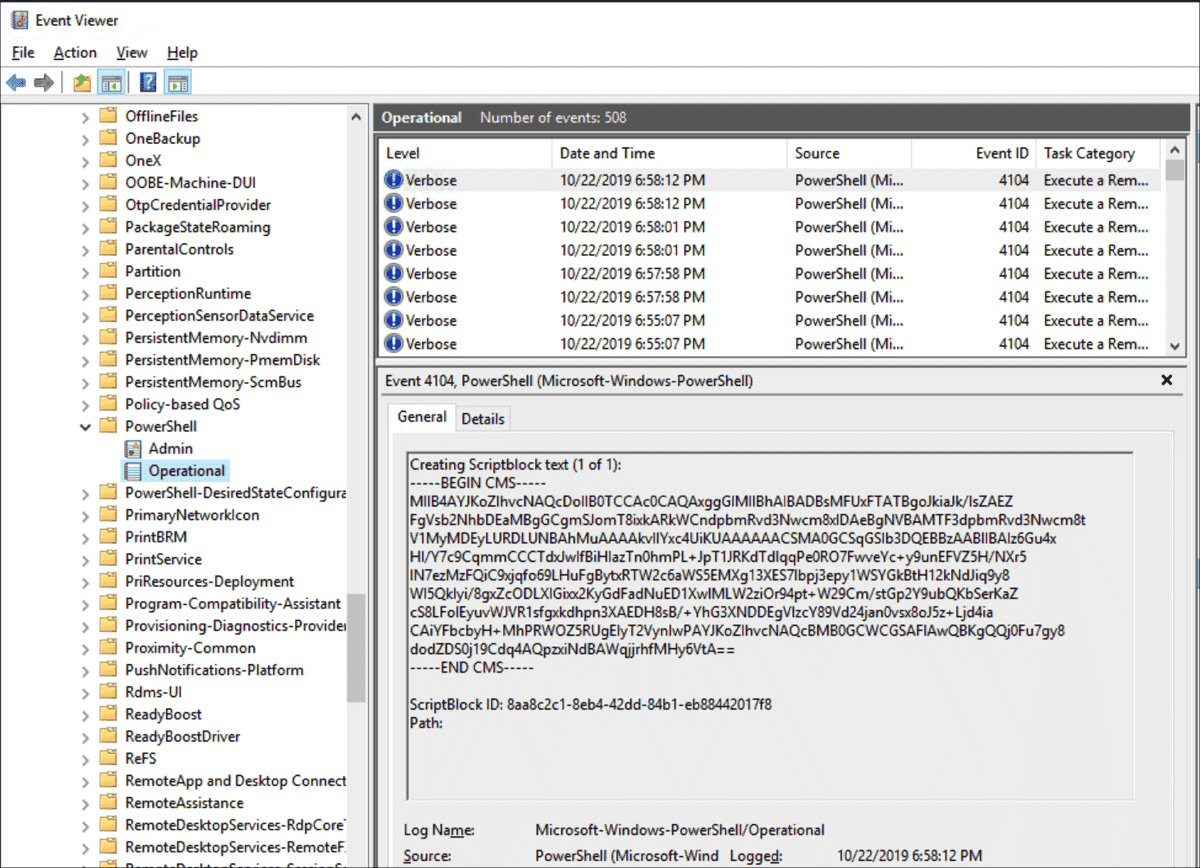The width and height of the screenshot is (1200, 868).
Task: Select the Operational log under PowerShell
Action: tap(186, 470)
